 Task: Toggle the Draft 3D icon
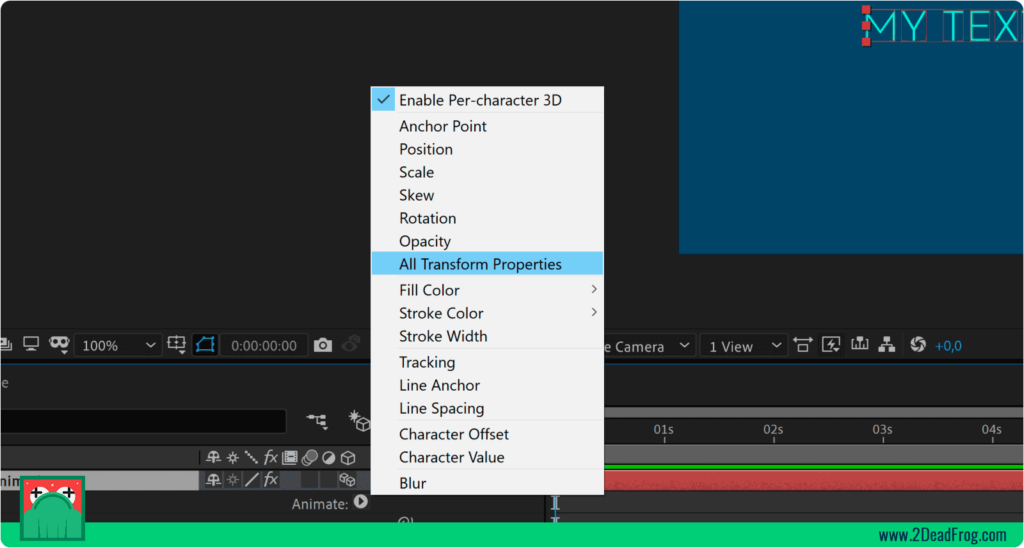360,421
